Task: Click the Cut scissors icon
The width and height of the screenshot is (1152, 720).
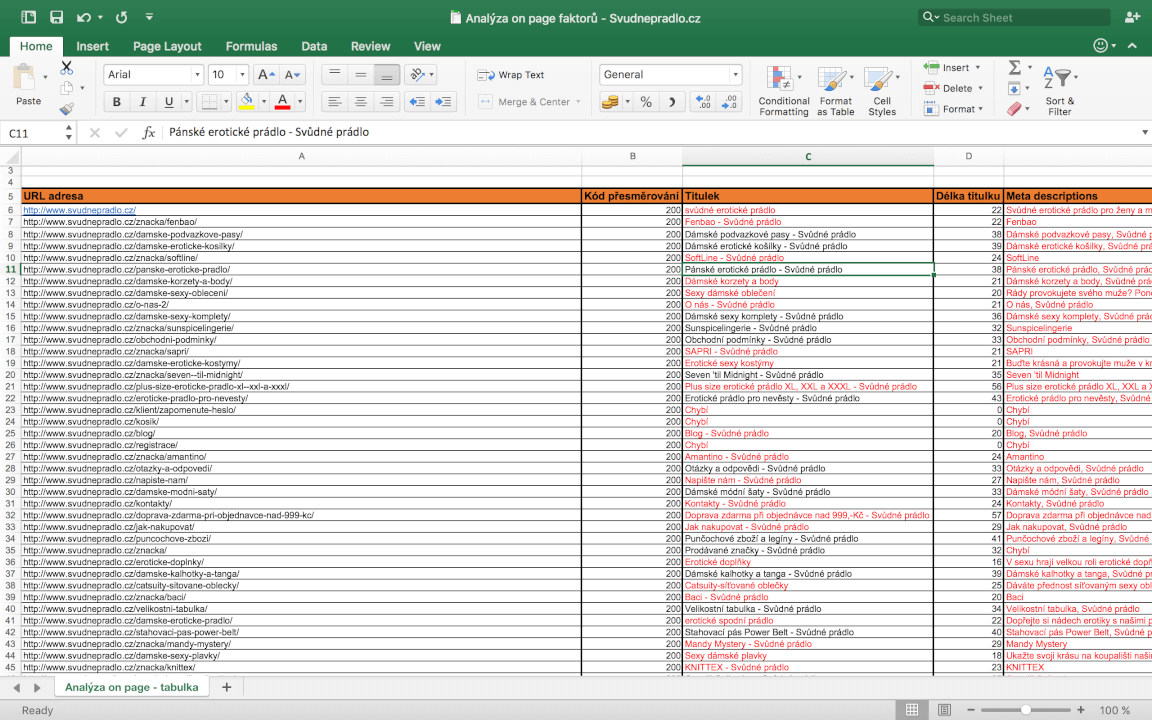Action: pos(67,68)
